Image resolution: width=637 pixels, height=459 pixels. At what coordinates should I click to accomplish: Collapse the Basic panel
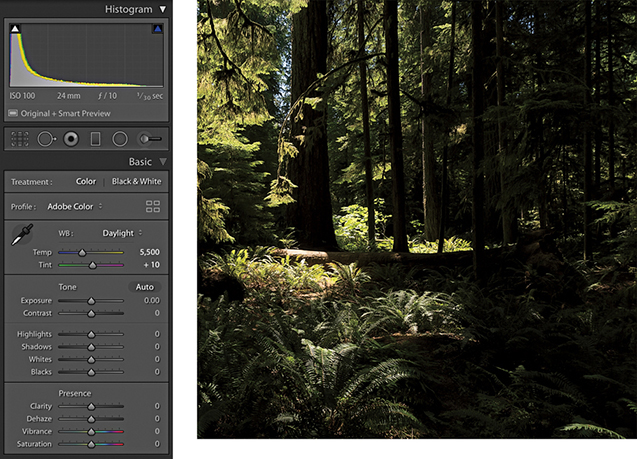click(x=163, y=161)
